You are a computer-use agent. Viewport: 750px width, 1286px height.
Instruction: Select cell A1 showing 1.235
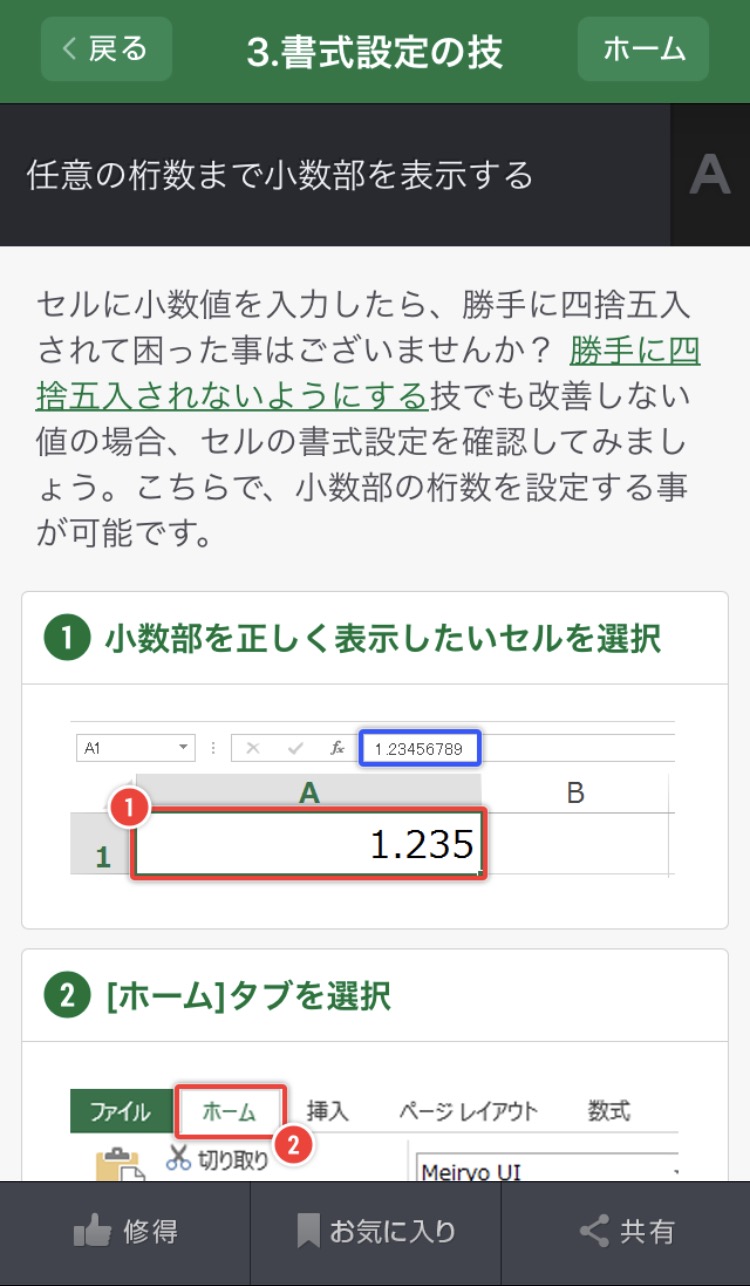[308, 844]
